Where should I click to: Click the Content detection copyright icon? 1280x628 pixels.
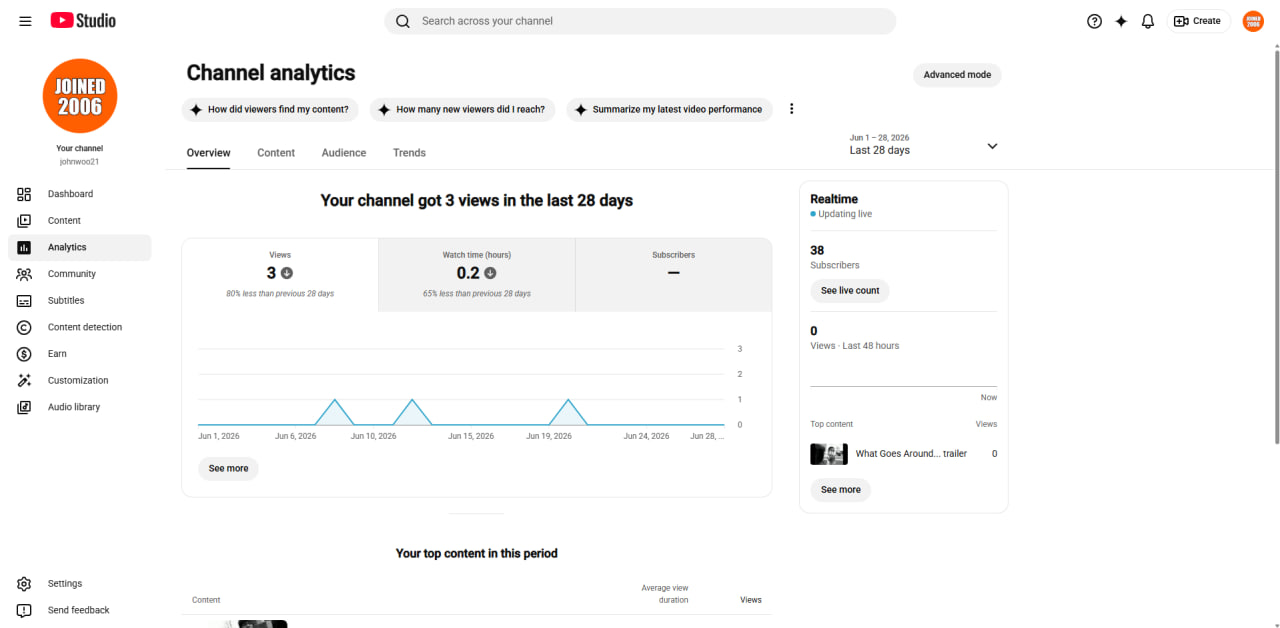coord(24,327)
